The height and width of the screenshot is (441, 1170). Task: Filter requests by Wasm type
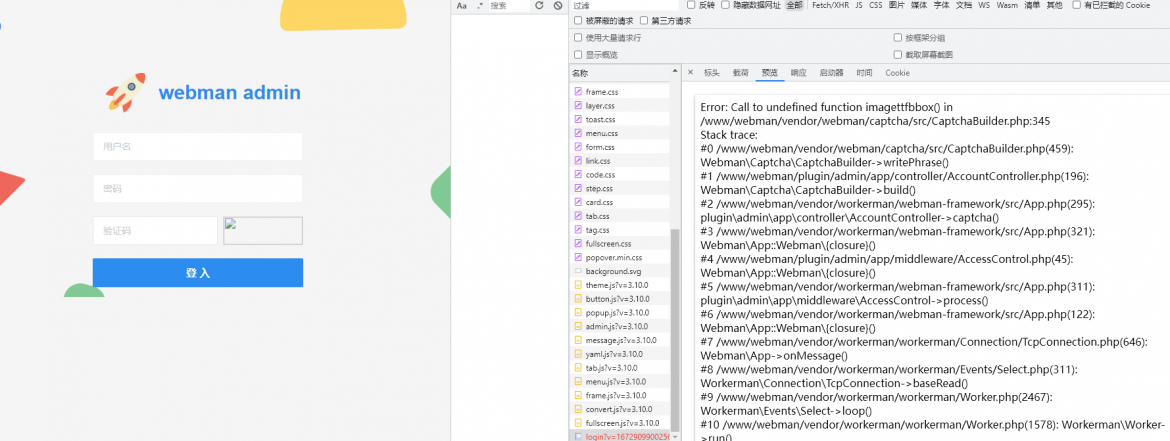(x=1007, y=5)
